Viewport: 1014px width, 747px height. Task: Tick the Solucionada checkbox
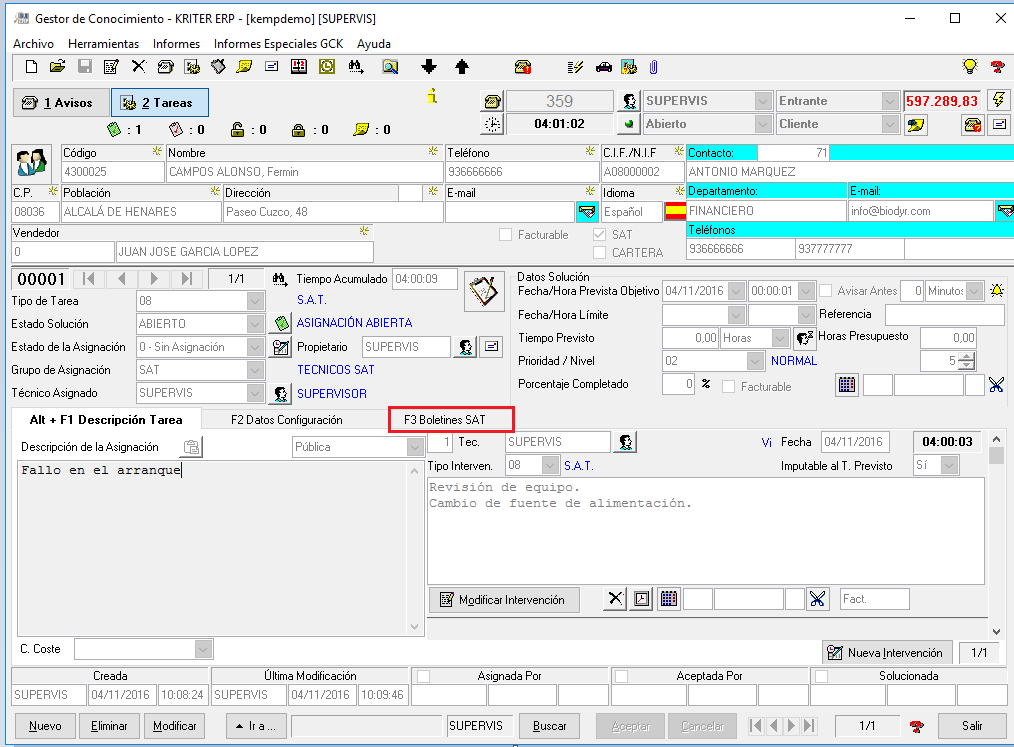coord(821,677)
